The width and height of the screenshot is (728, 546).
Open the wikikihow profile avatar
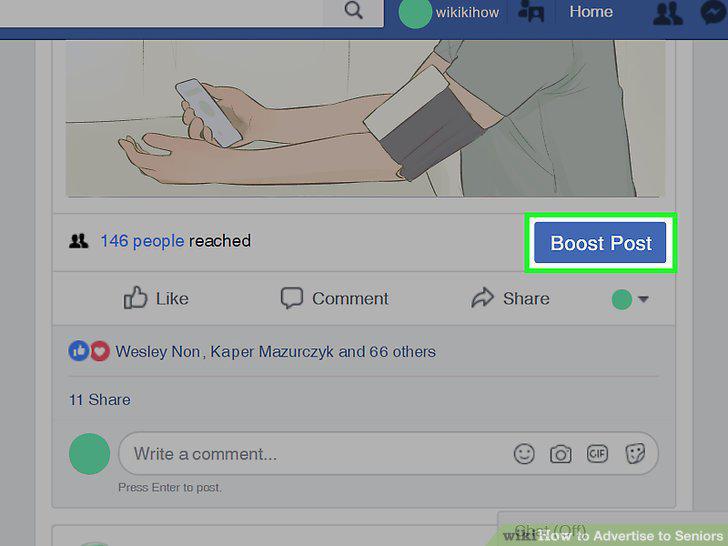coord(415,12)
